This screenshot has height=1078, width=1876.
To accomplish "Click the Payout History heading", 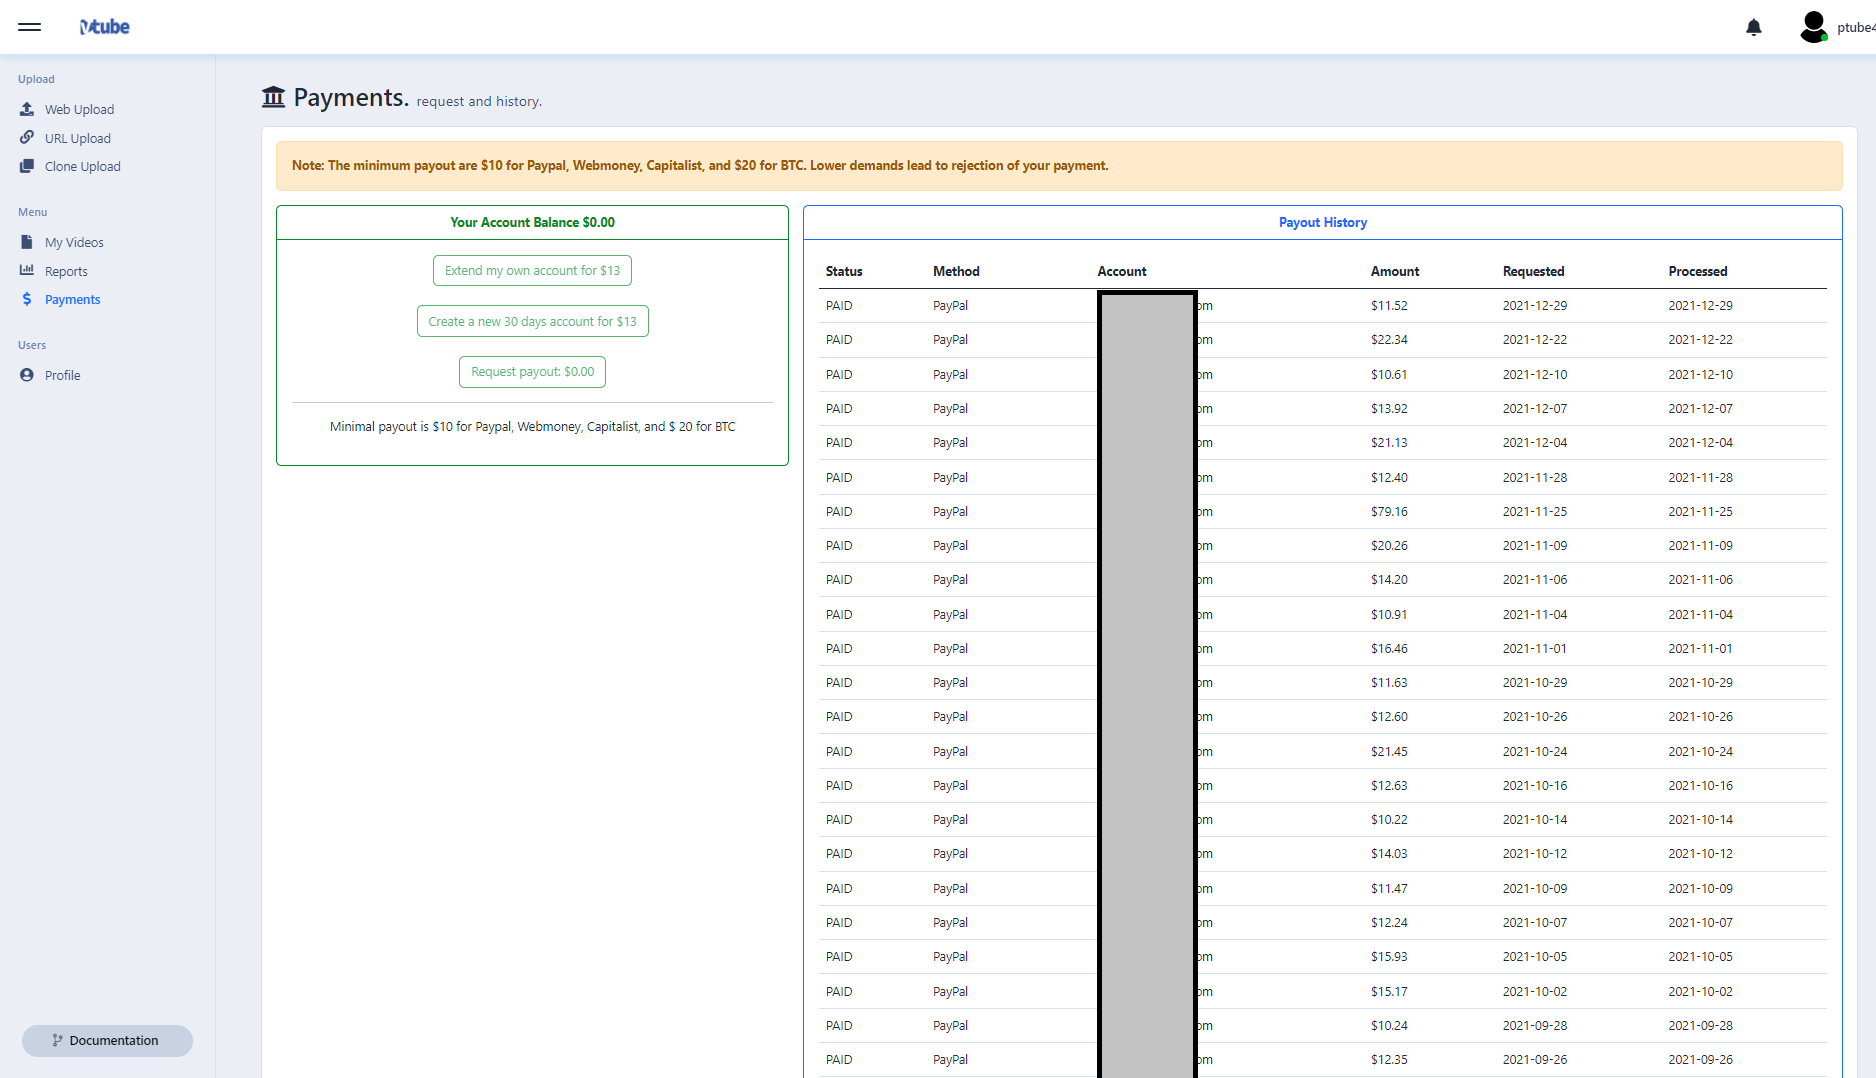I will (x=1322, y=222).
